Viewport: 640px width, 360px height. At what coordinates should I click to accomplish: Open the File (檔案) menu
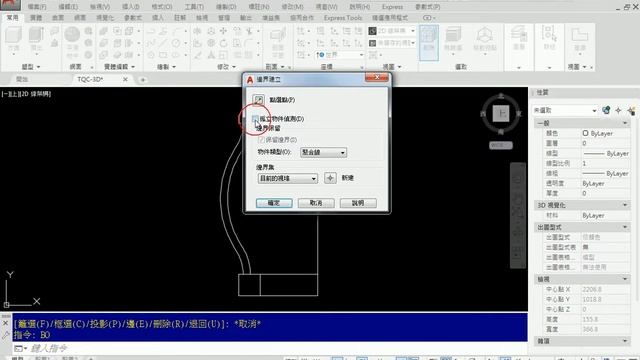coord(37,7)
